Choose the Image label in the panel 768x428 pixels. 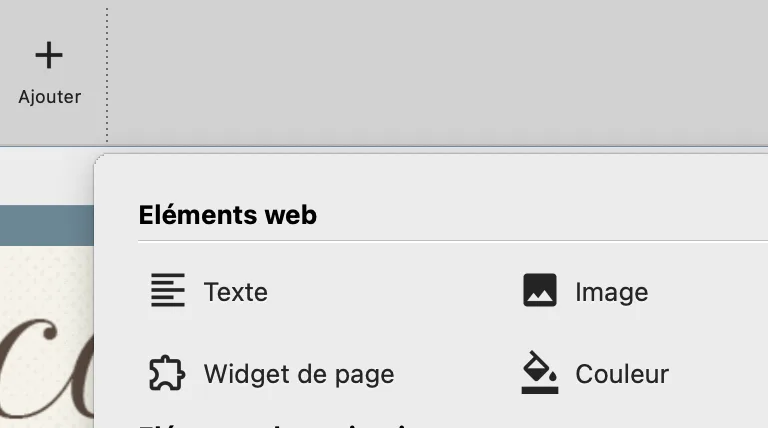611,292
